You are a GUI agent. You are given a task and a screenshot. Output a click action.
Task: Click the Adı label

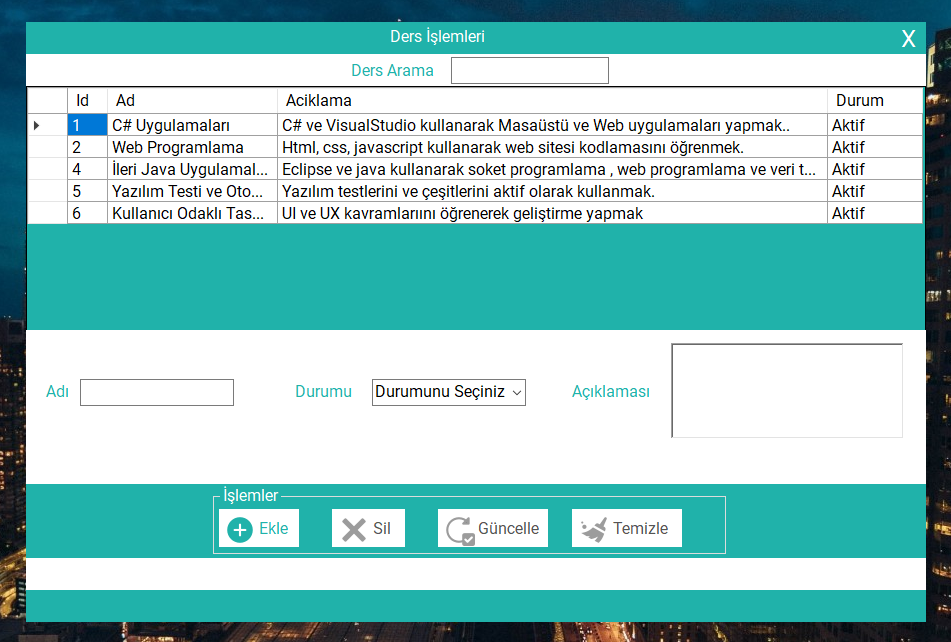(x=58, y=392)
